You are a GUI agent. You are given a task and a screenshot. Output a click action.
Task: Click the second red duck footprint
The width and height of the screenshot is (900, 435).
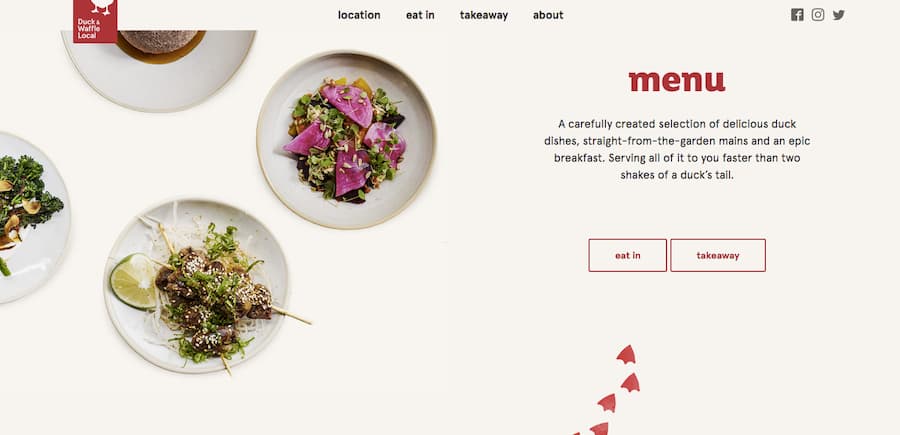[630, 383]
